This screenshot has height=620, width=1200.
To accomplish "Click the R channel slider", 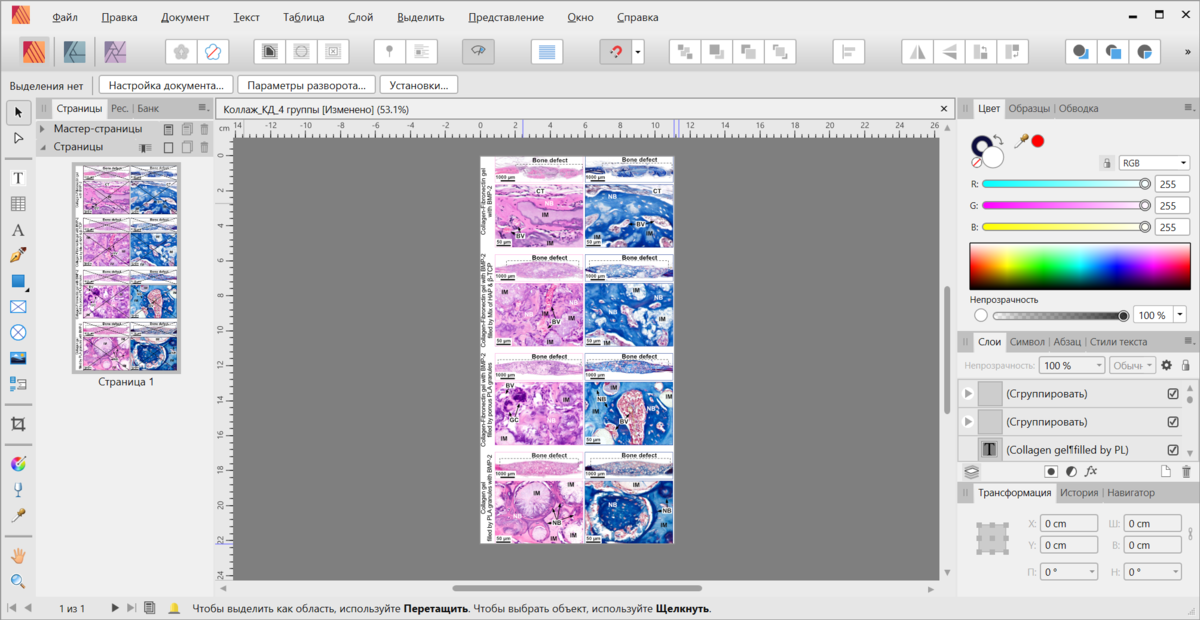I will pyautogui.click(x=1065, y=184).
